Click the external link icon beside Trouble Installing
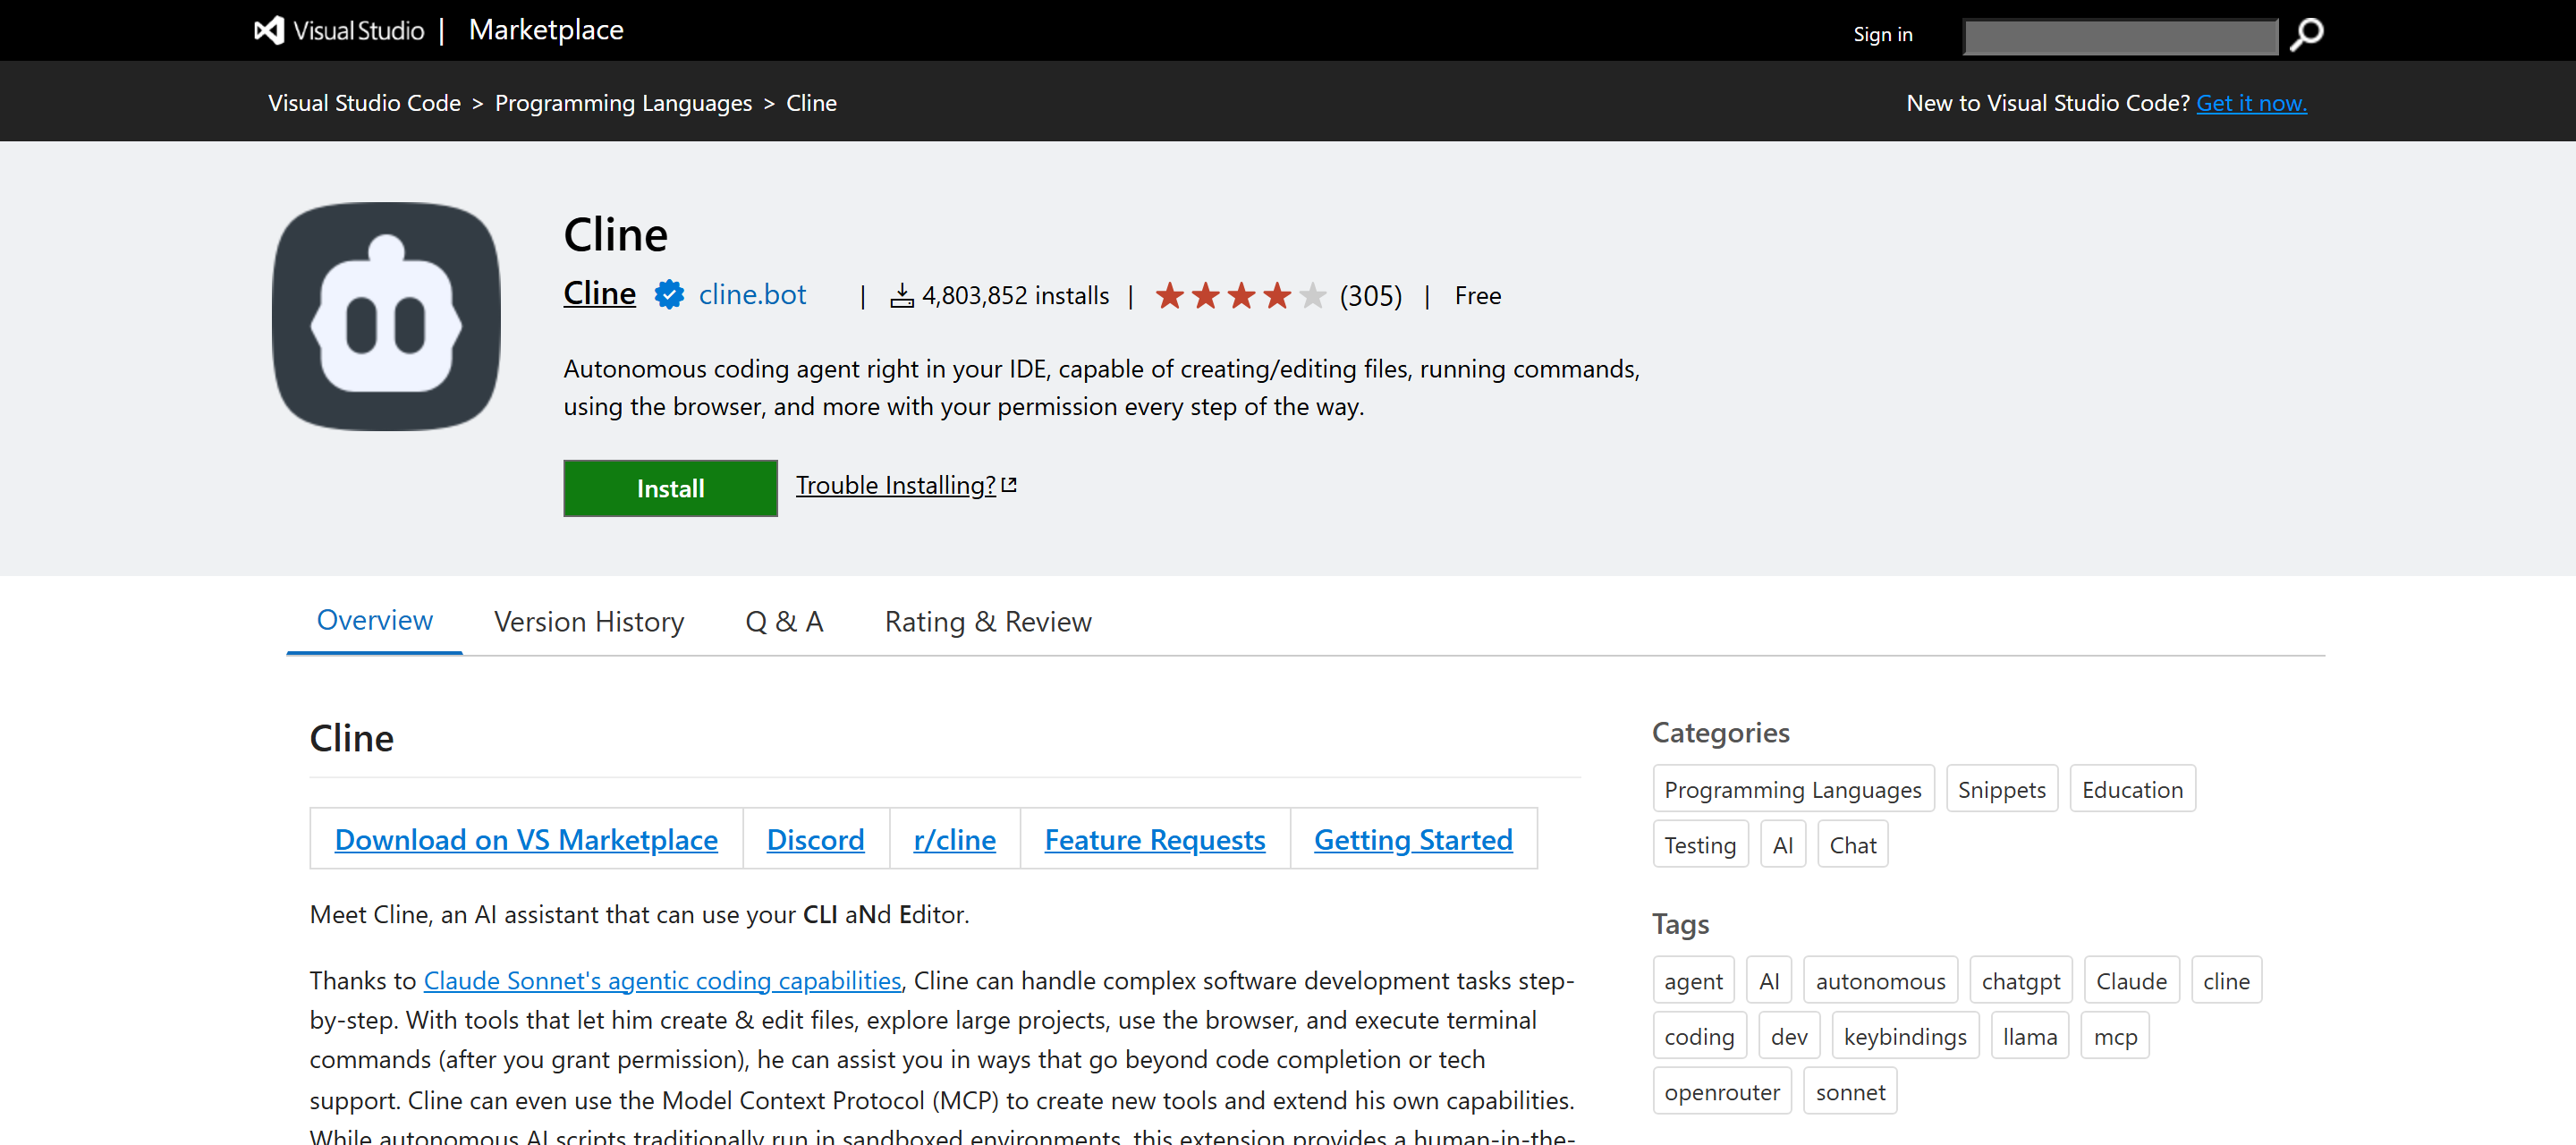2576x1145 pixels. [x=1009, y=485]
